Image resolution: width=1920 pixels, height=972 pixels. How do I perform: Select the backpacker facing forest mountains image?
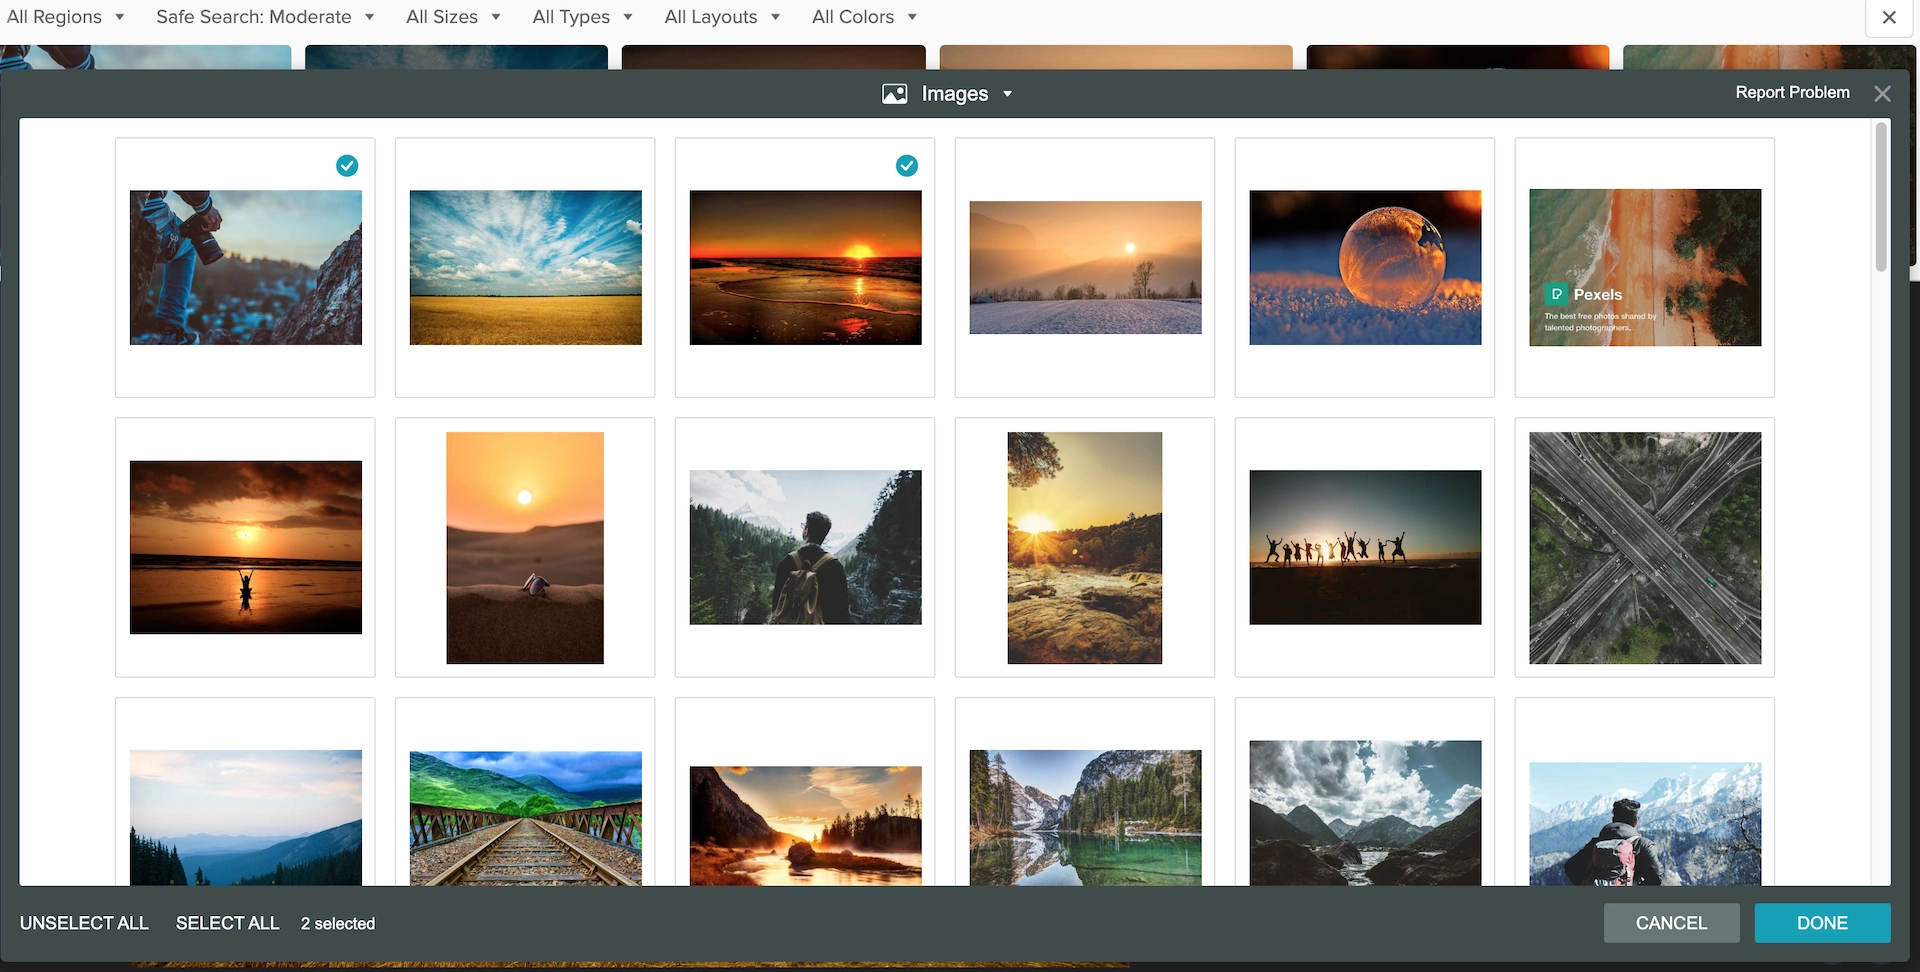point(805,547)
